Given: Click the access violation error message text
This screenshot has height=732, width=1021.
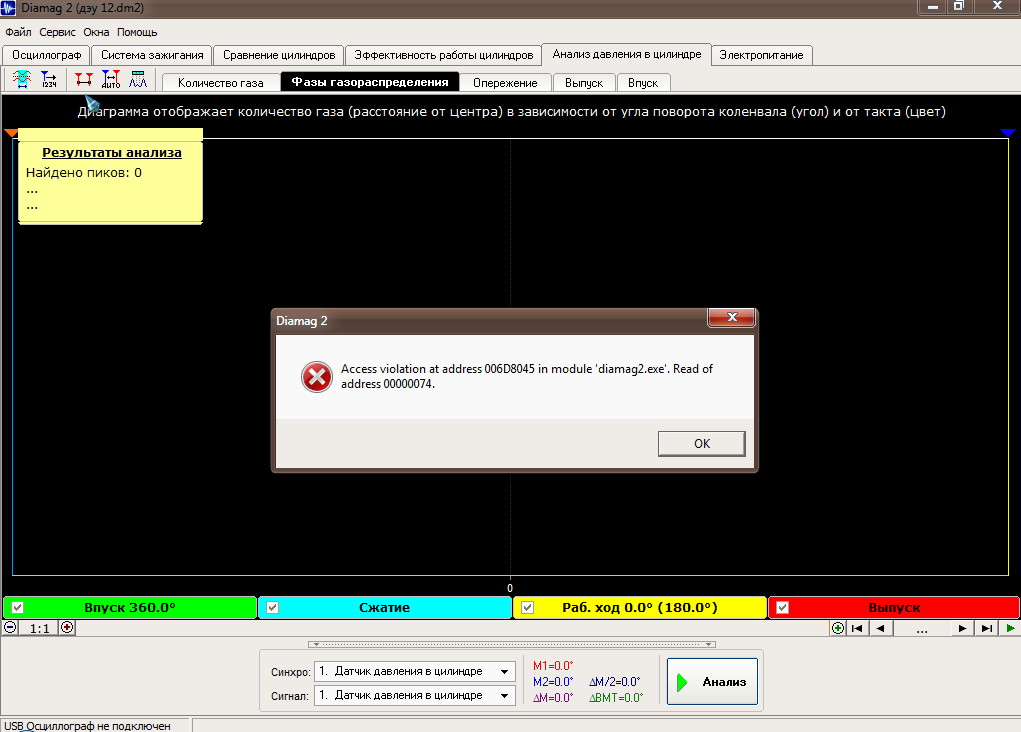Looking at the screenshot, I should (x=527, y=376).
